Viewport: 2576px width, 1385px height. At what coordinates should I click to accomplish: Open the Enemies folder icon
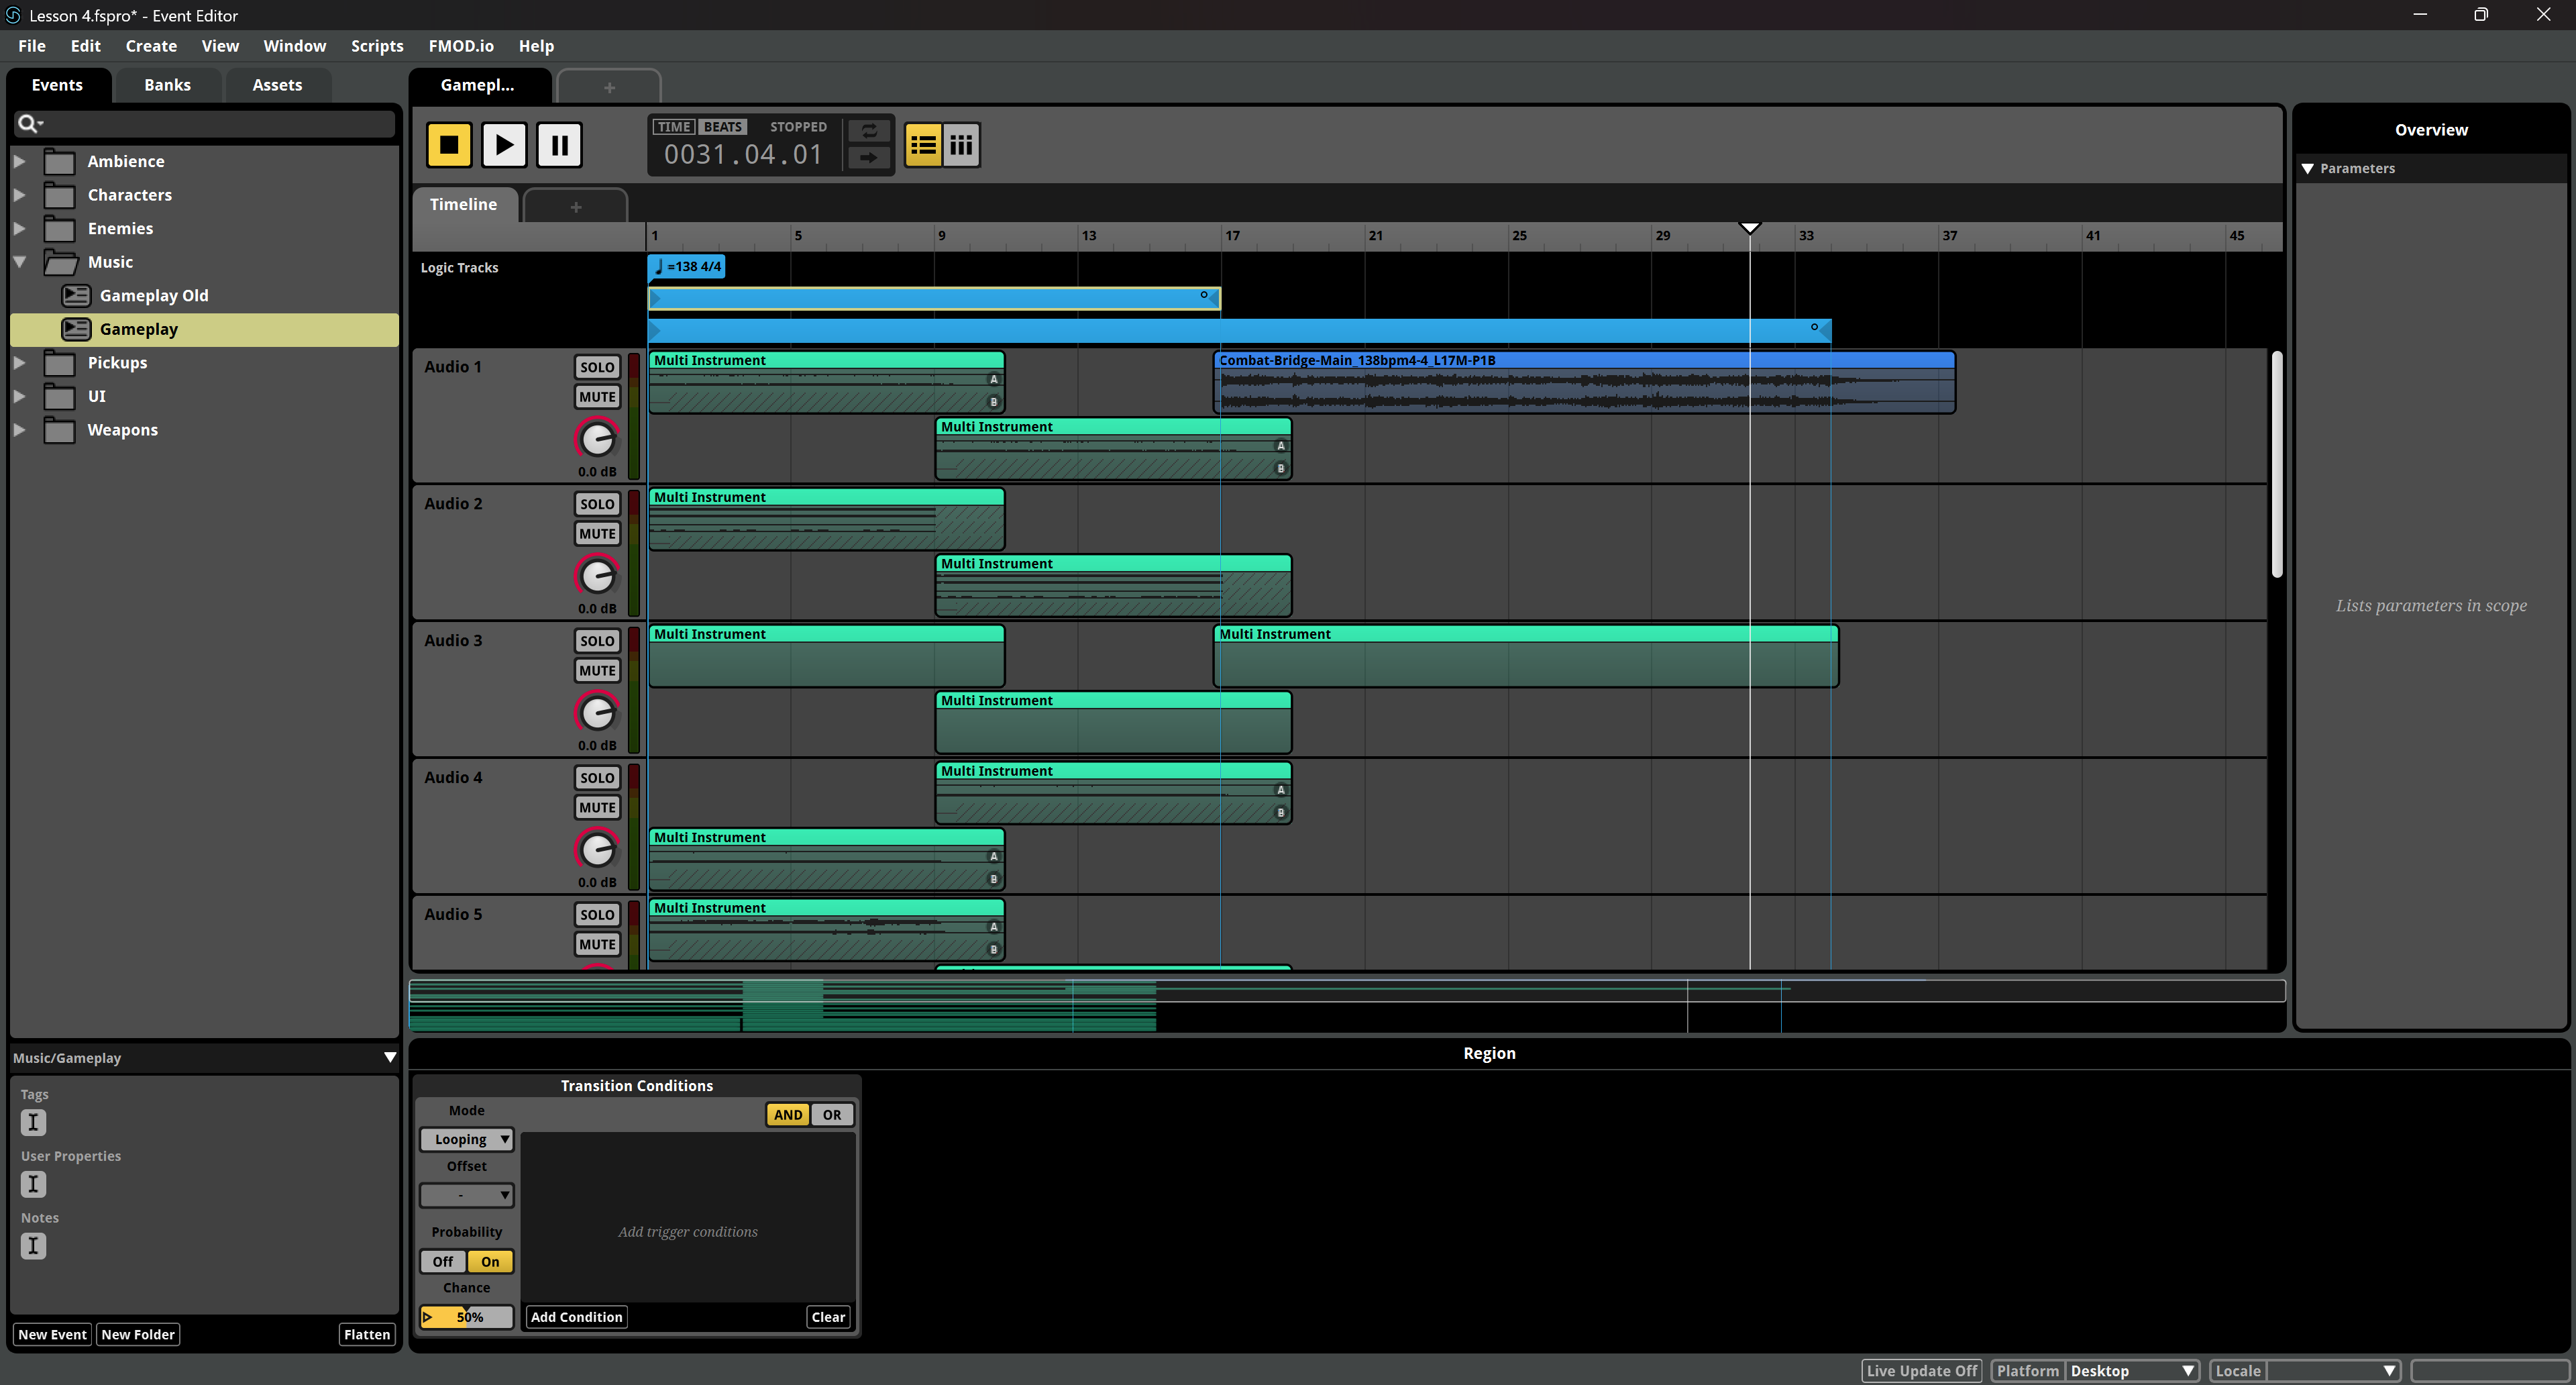(60, 228)
